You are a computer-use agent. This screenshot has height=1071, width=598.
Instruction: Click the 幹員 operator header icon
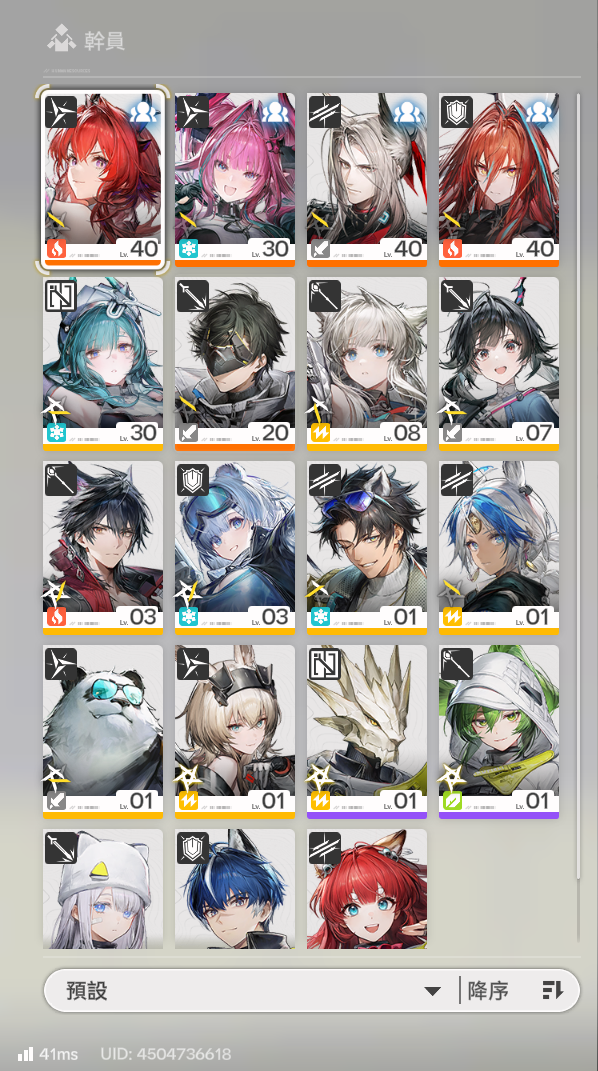coord(61,38)
